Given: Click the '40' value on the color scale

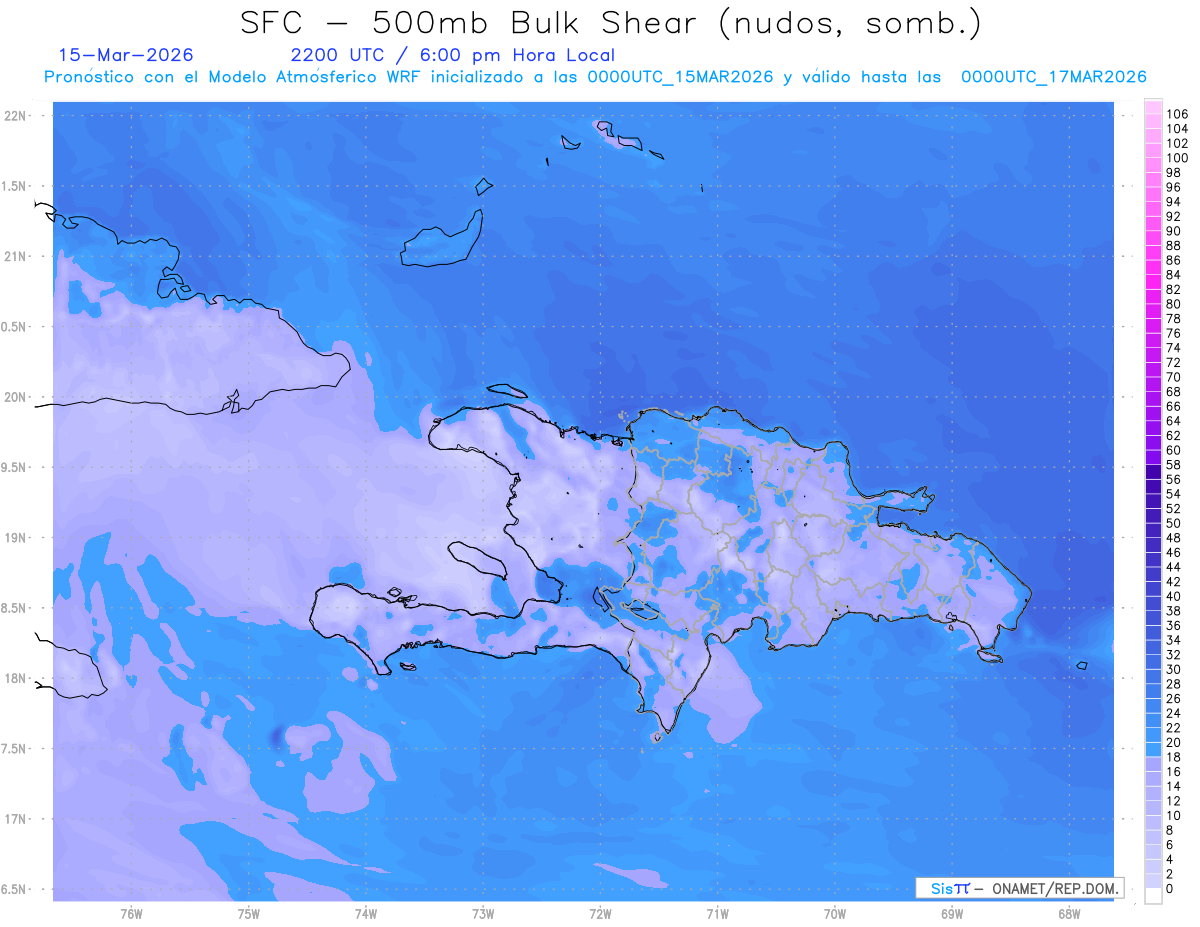Looking at the screenshot, I should point(1174,596).
